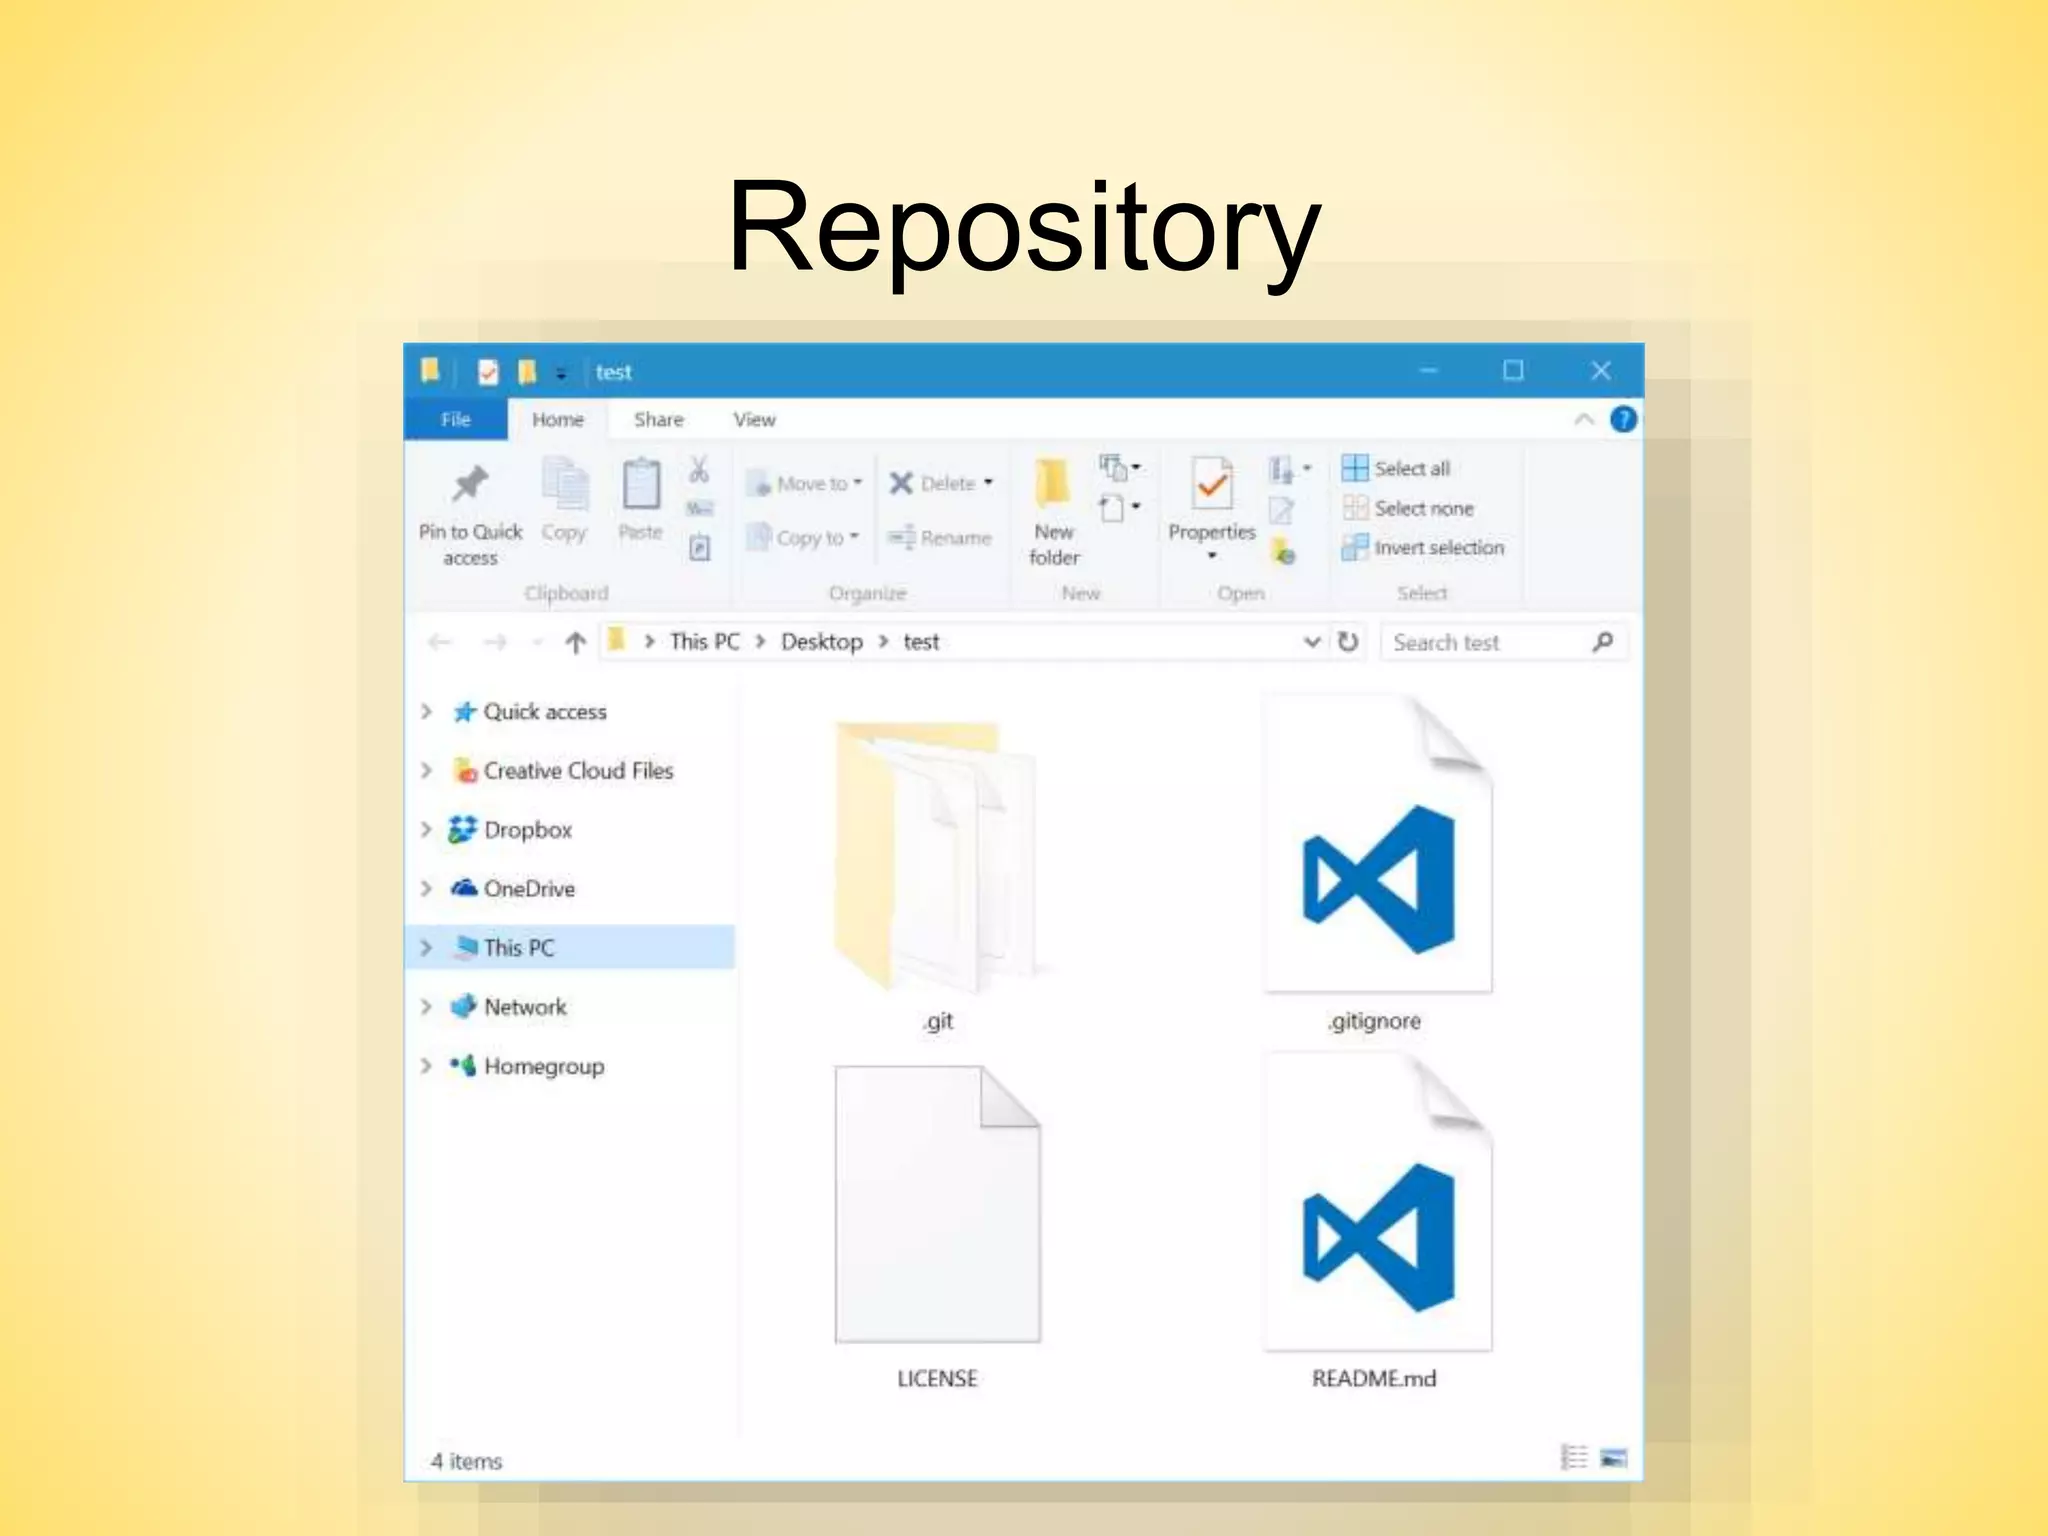This screenshot has width=2048, height=1536.
Task: Open recent locations dropdown arrow
Action: click(x=537, y=643)
